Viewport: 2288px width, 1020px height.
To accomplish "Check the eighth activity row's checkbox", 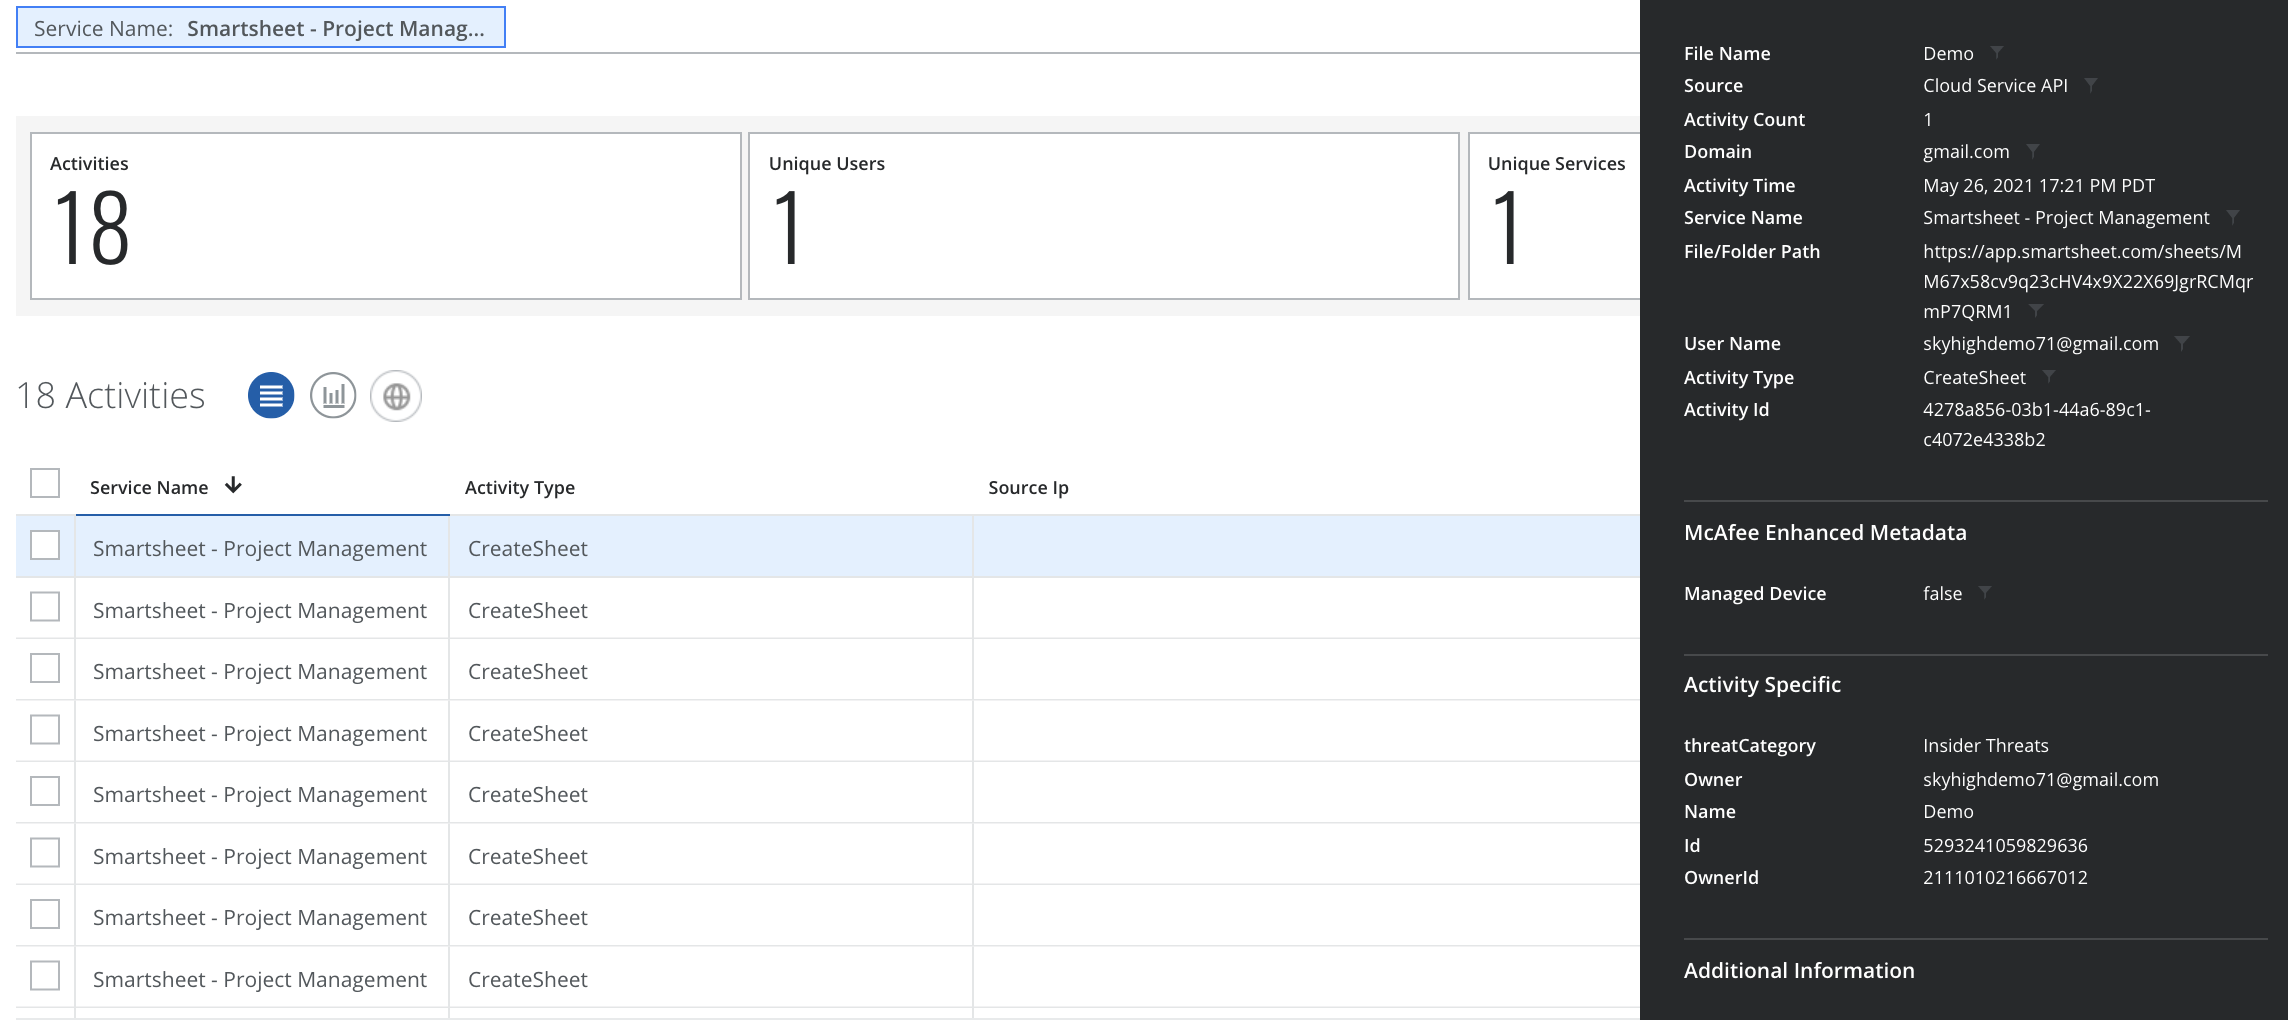I will 45,976.
